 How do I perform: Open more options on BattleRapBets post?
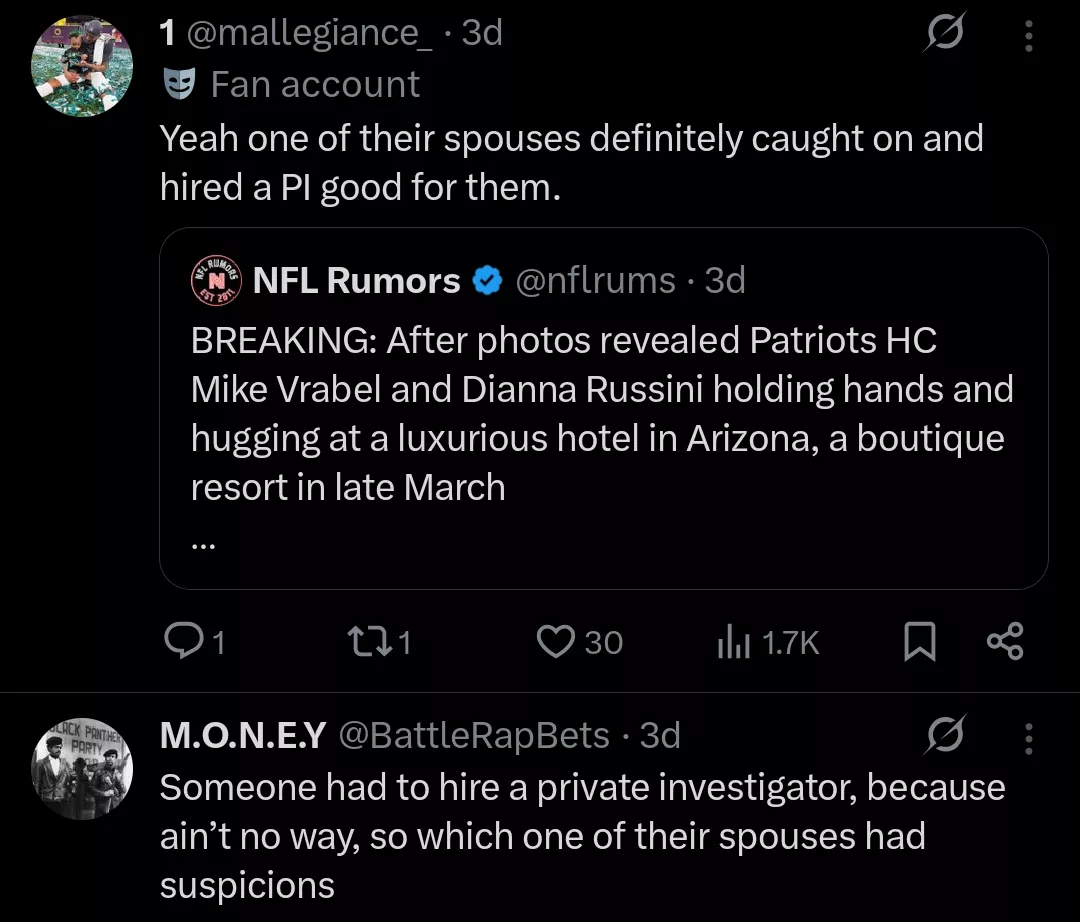[1029, 738]
